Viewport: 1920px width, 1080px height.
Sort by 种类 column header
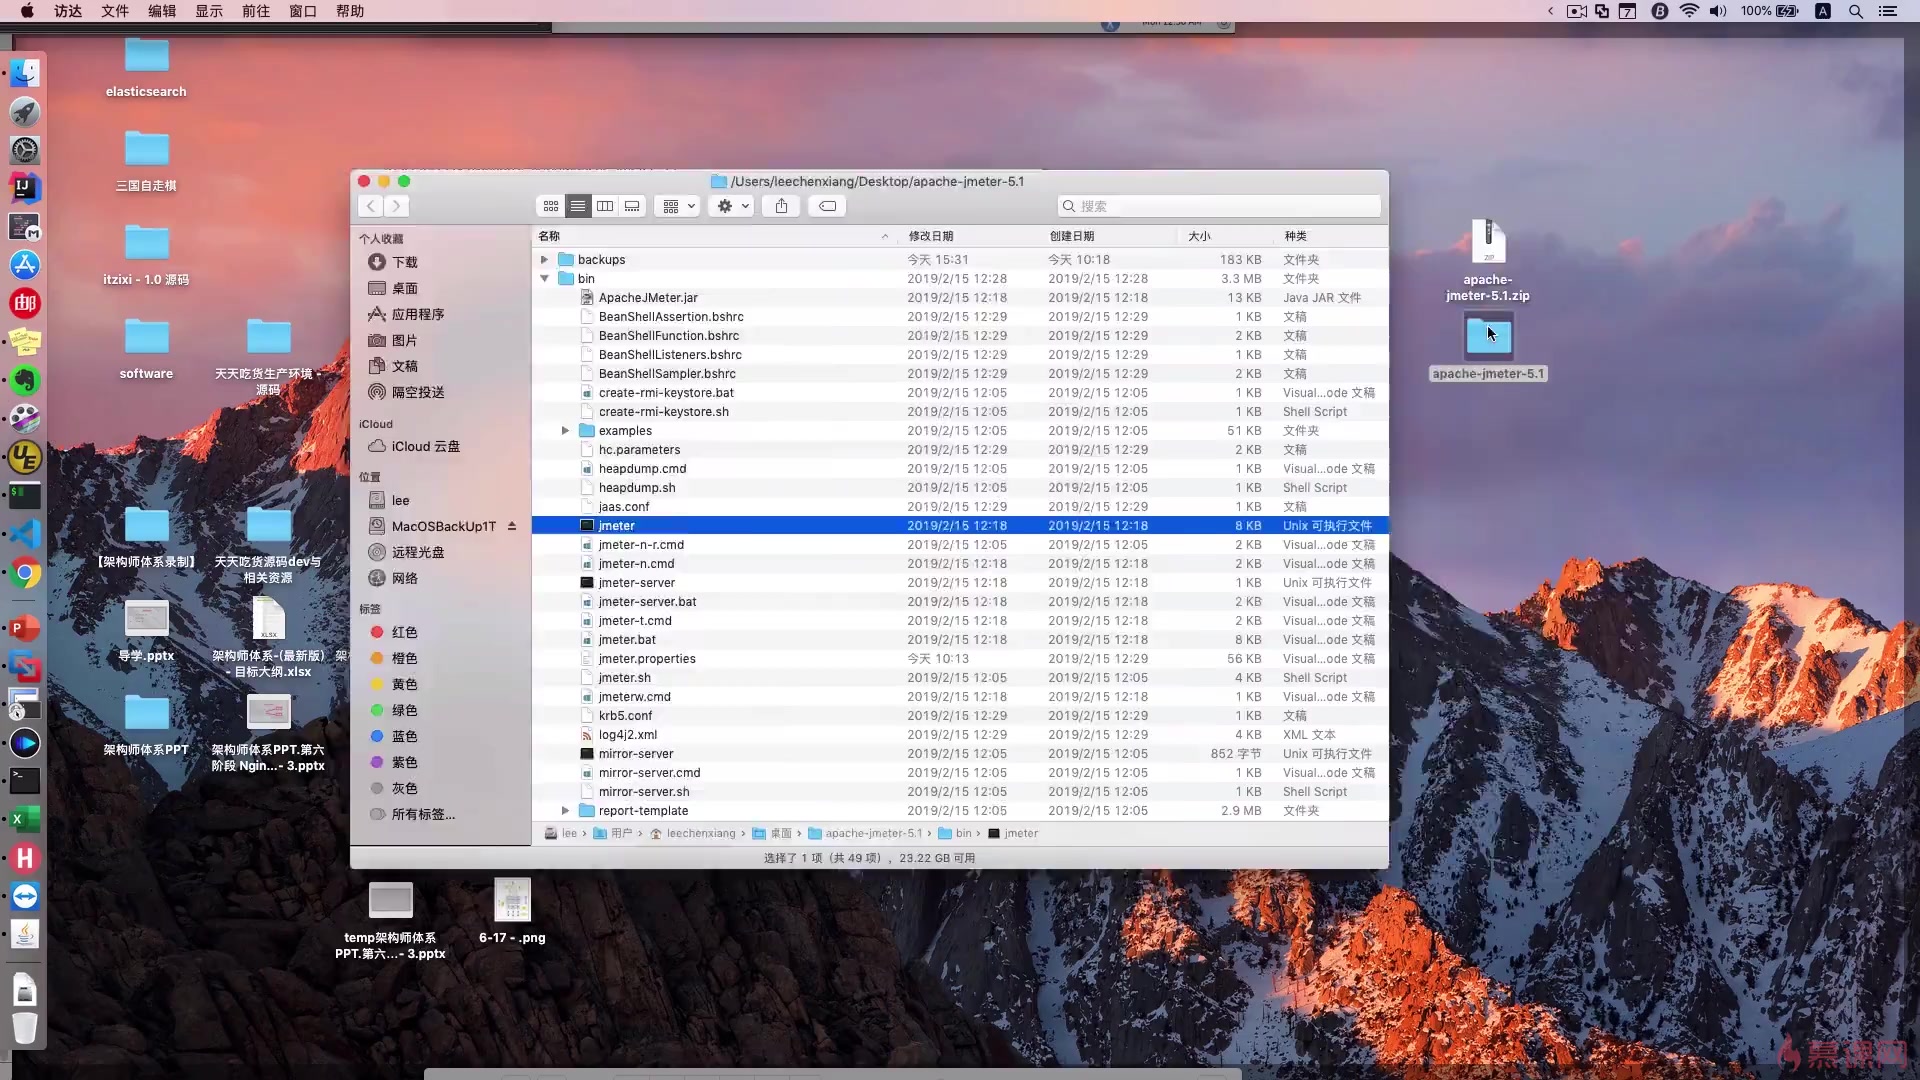point(1330,236)
